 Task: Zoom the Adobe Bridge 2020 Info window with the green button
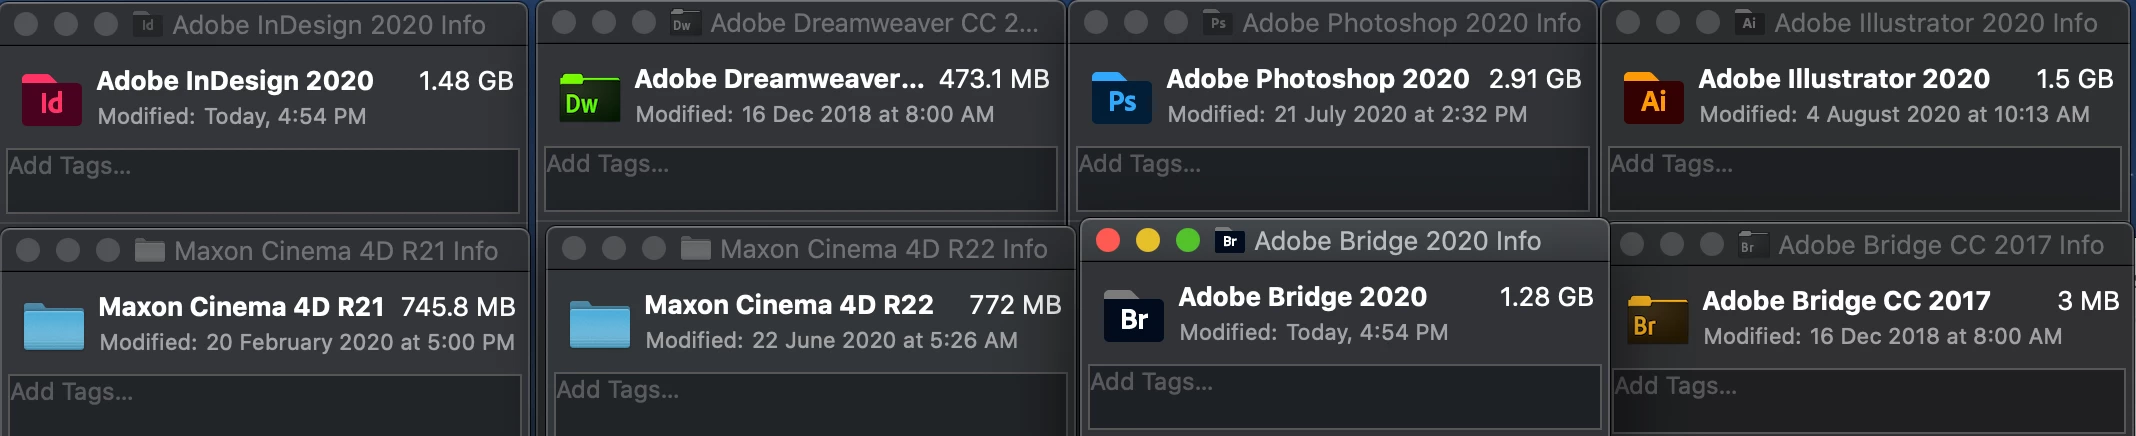[1188, 241]
